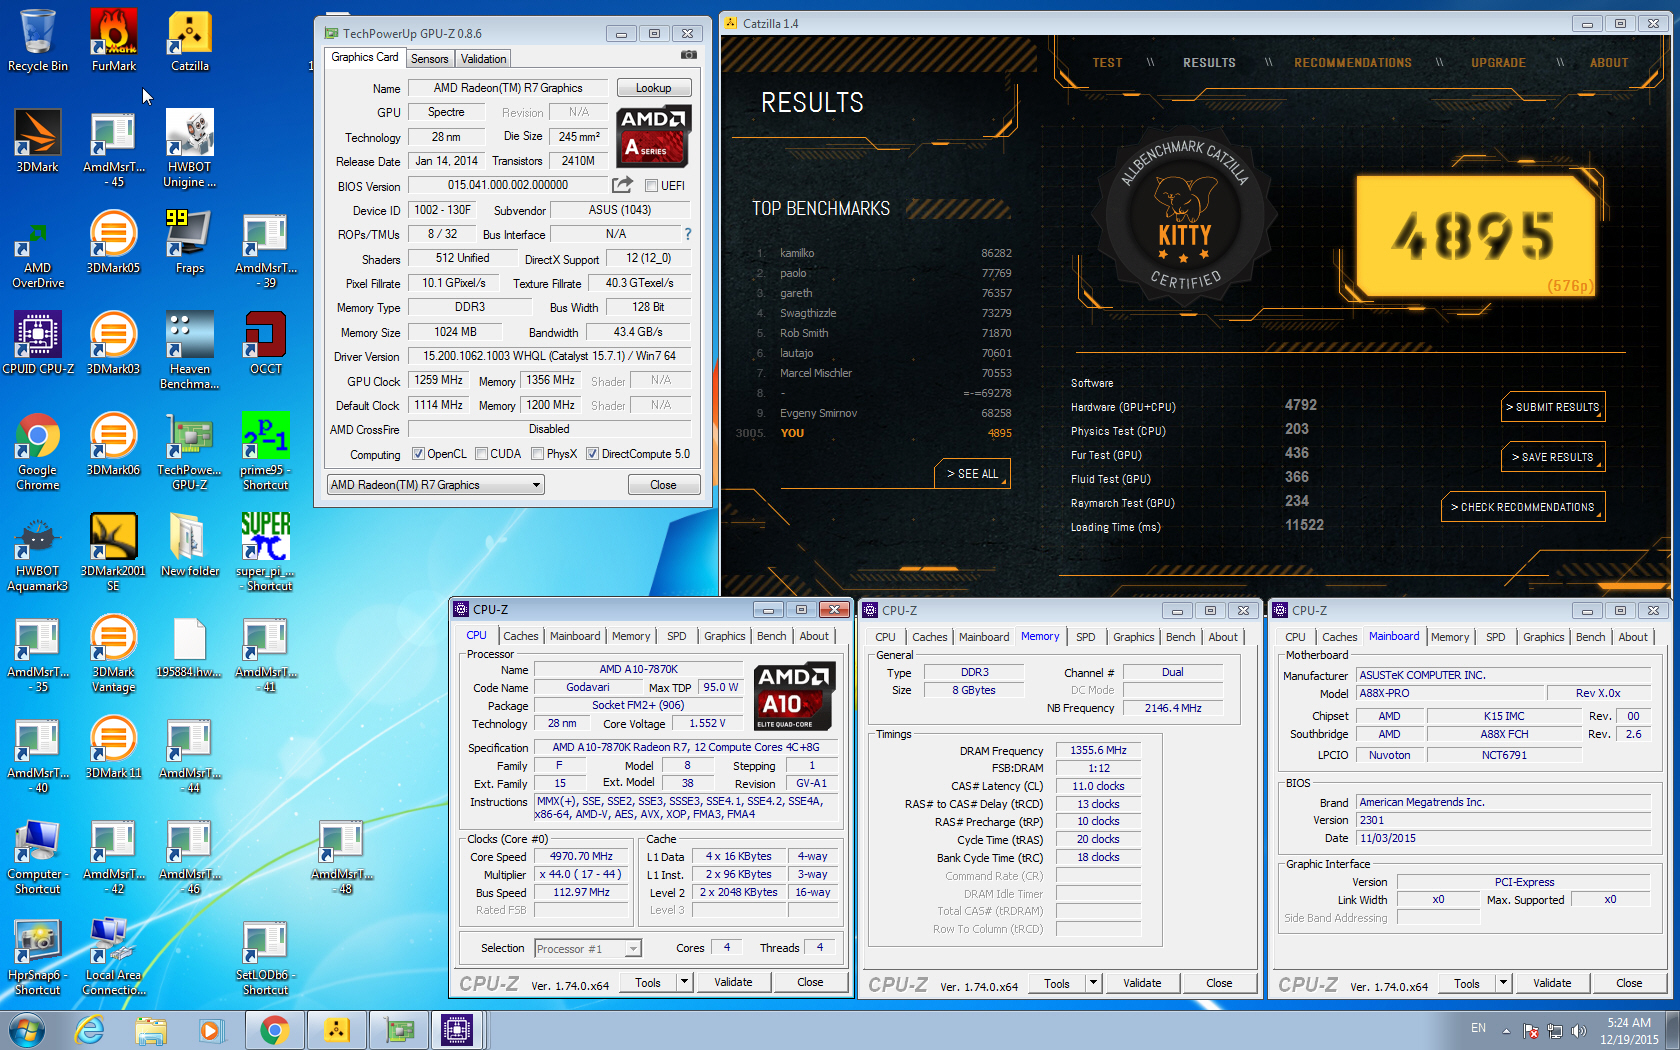Screen dimensions: 1680x1050
Task: Open TechPowerUp GPU-Z desktop icon
Action: [x=190, y=451]
